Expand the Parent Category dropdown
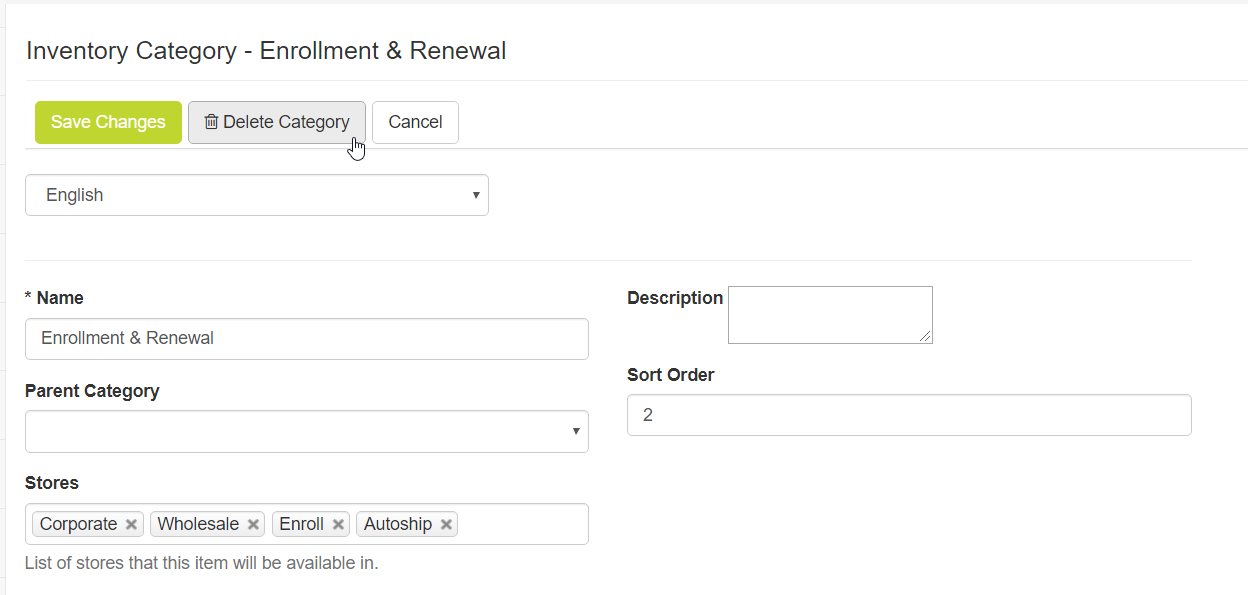This screenshot has height=595, width=1248. point(306,431)
